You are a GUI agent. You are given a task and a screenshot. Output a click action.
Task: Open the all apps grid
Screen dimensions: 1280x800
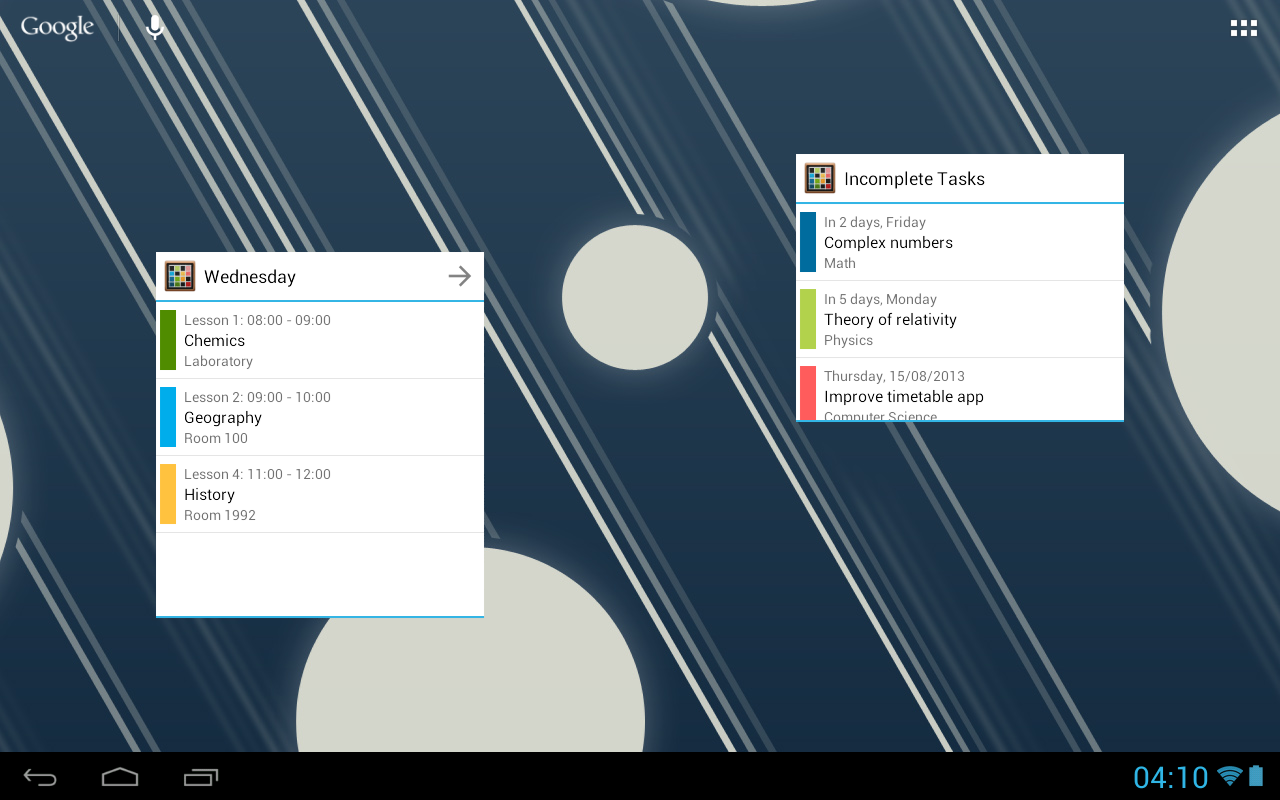1243,27
